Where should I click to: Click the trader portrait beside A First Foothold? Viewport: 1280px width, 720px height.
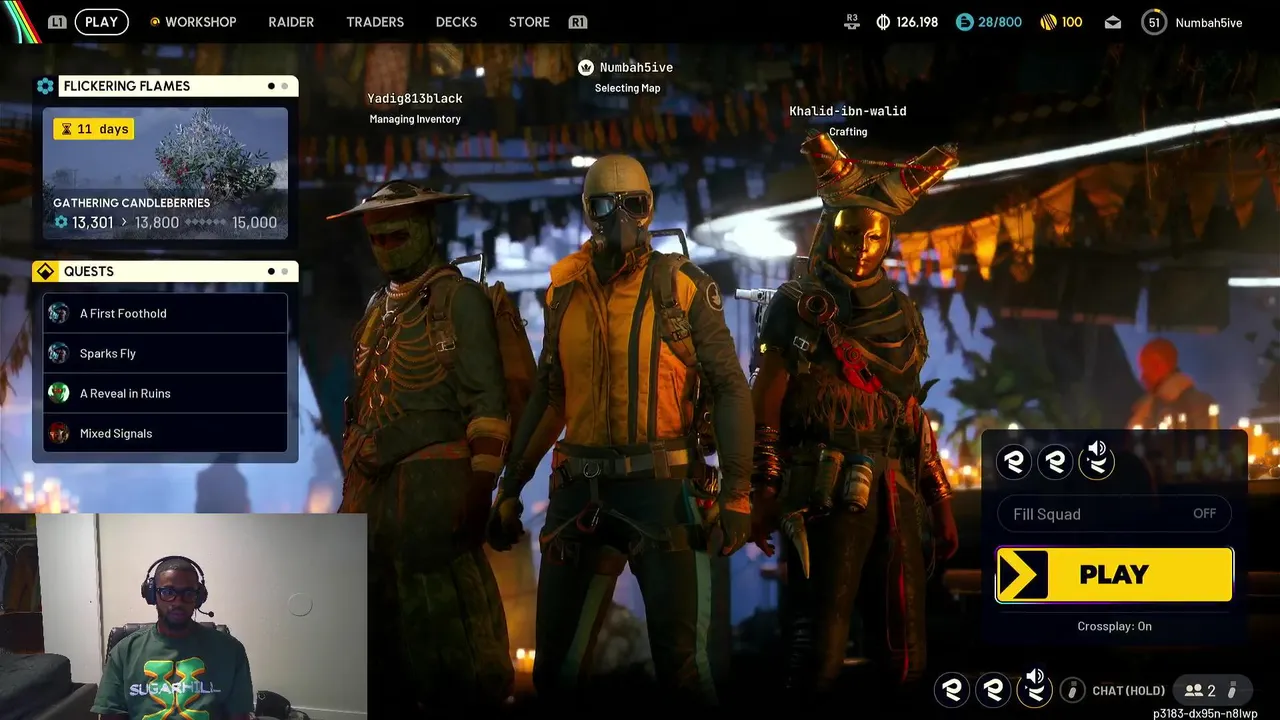59,313
